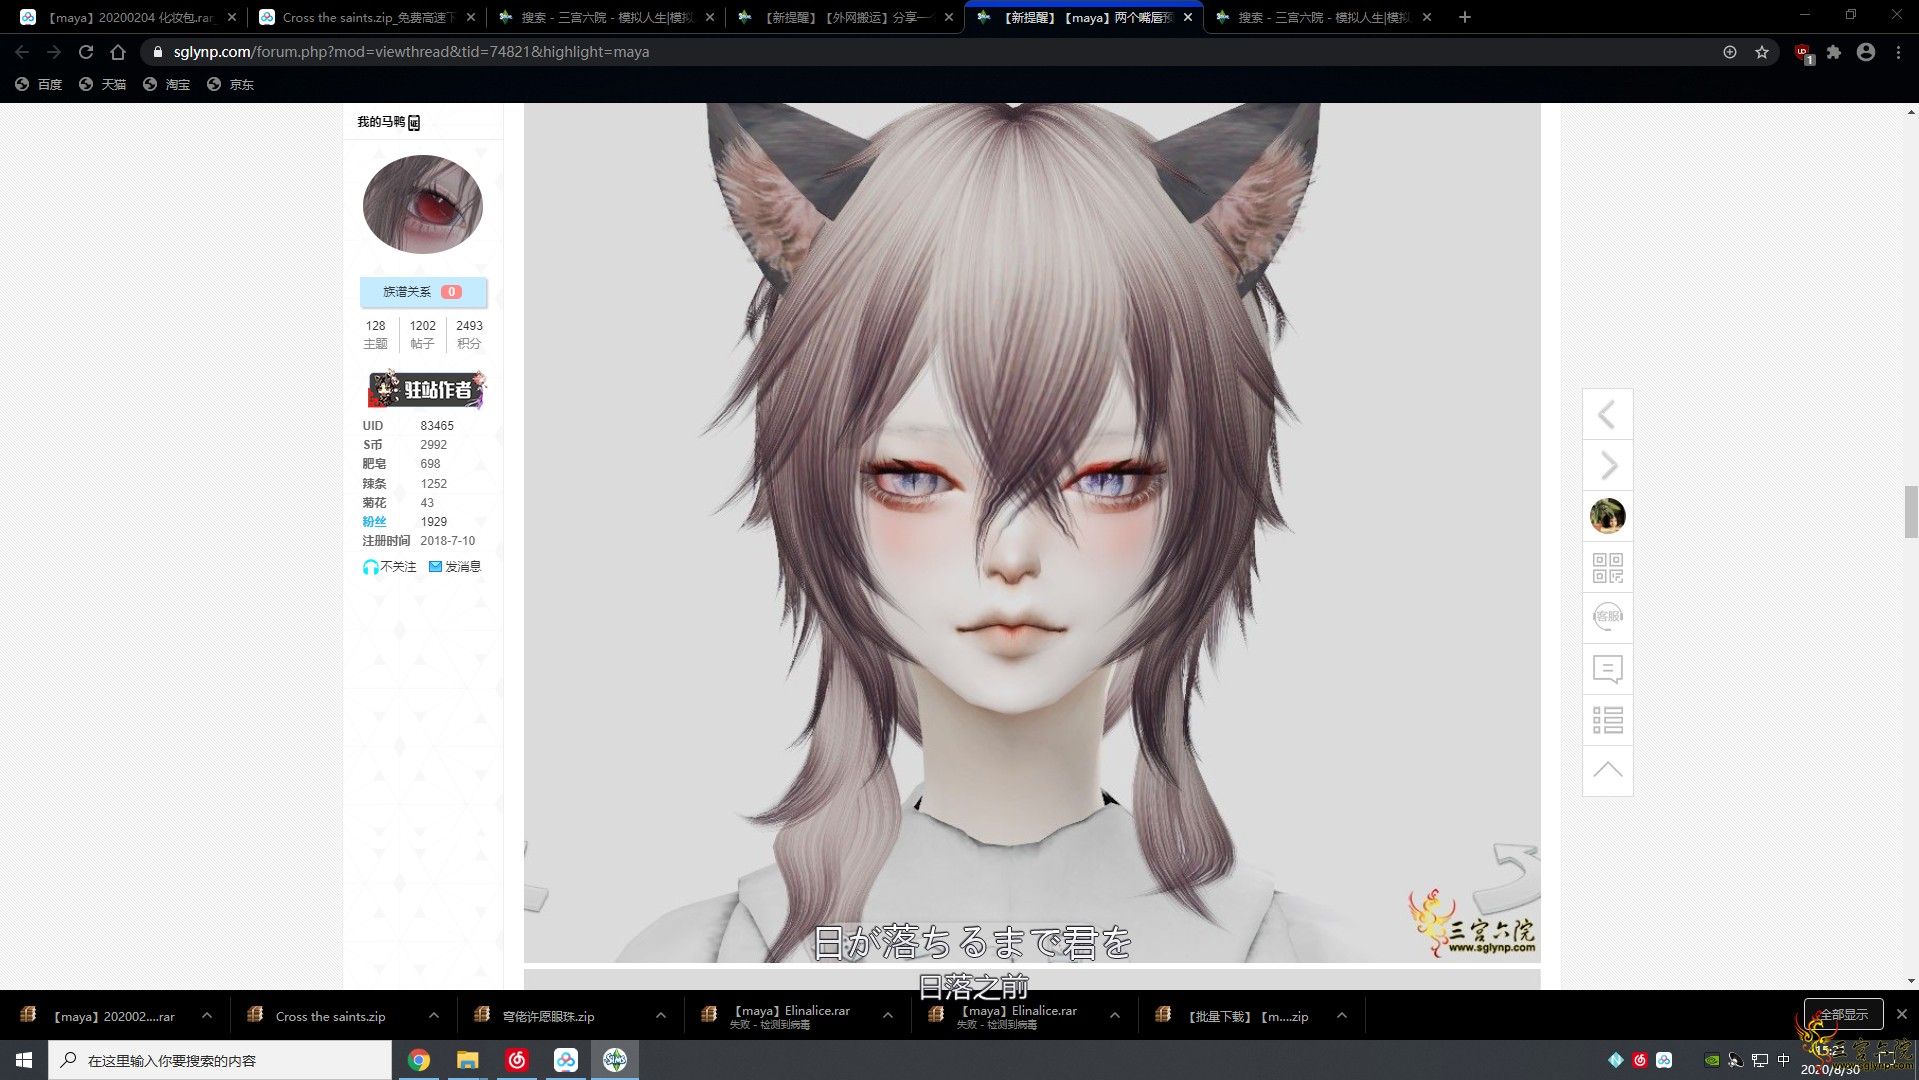This screenshot has width=1919, height=1080.
Task: Go to previous thread via left arrow
Action: tap(1607, 414)
